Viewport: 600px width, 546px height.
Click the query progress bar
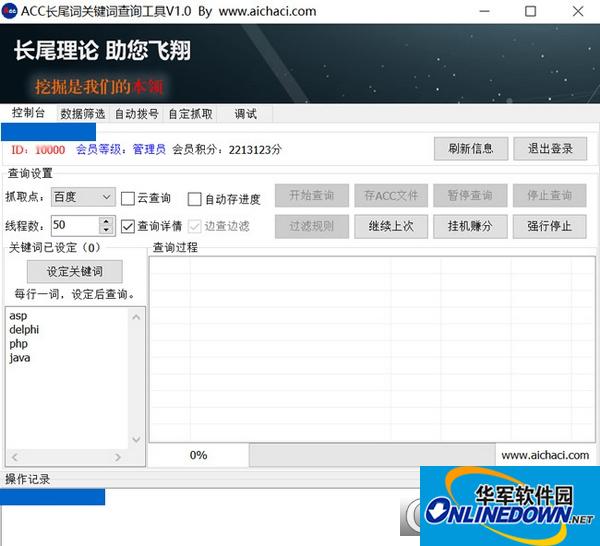click(372, 455)
